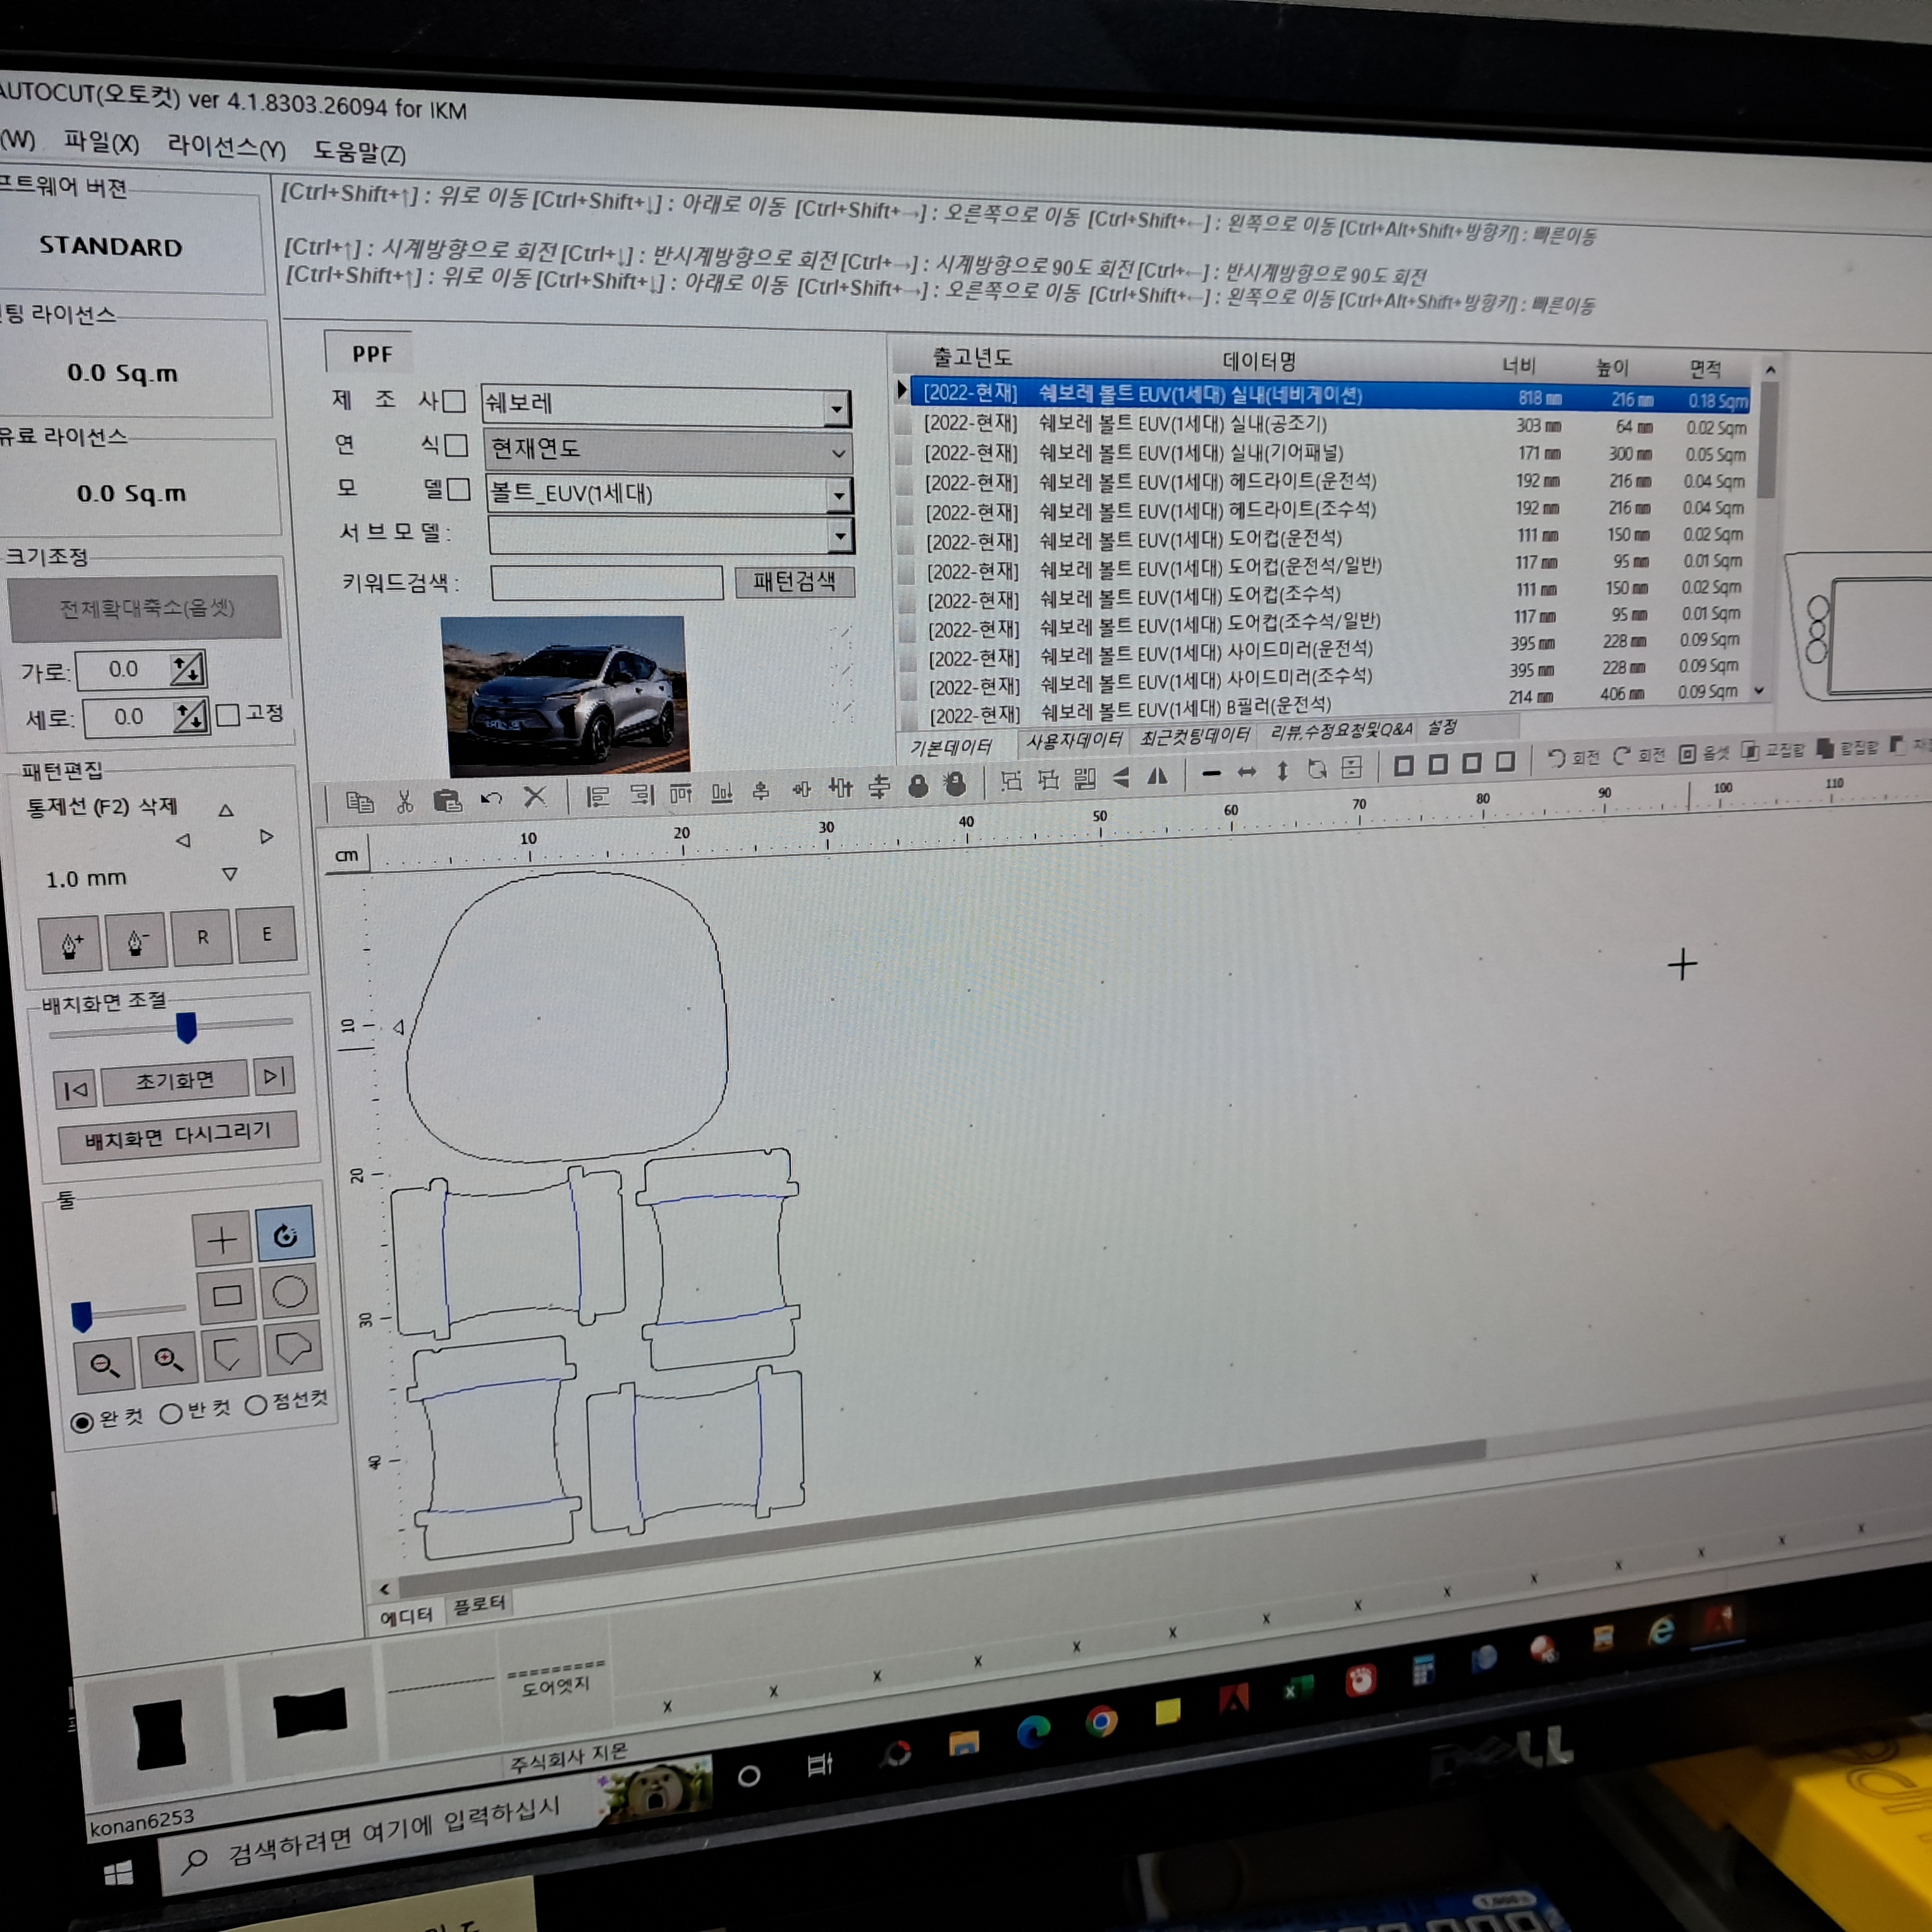Open the 볼트_EUV(1세대) model dropdown
The height and width of the screenshot is (1932, 1932).
[840, 495]
